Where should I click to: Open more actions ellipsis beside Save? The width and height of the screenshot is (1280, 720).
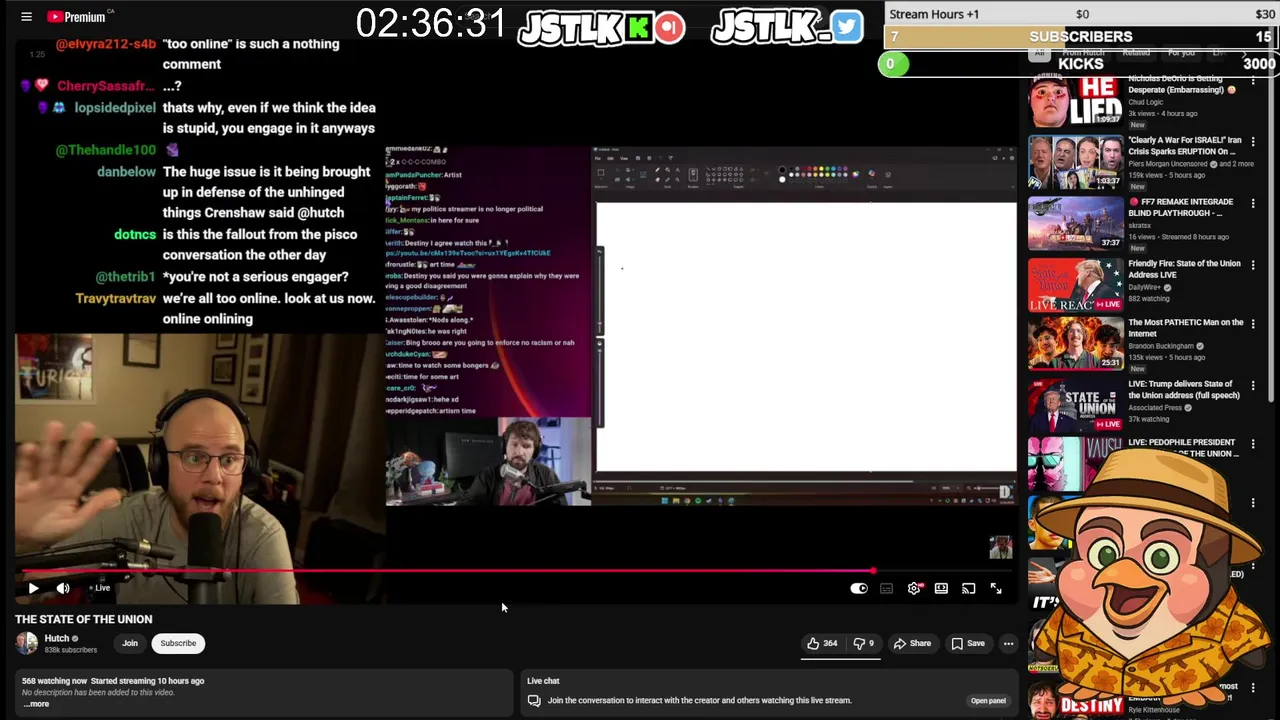pos(1008,643)
